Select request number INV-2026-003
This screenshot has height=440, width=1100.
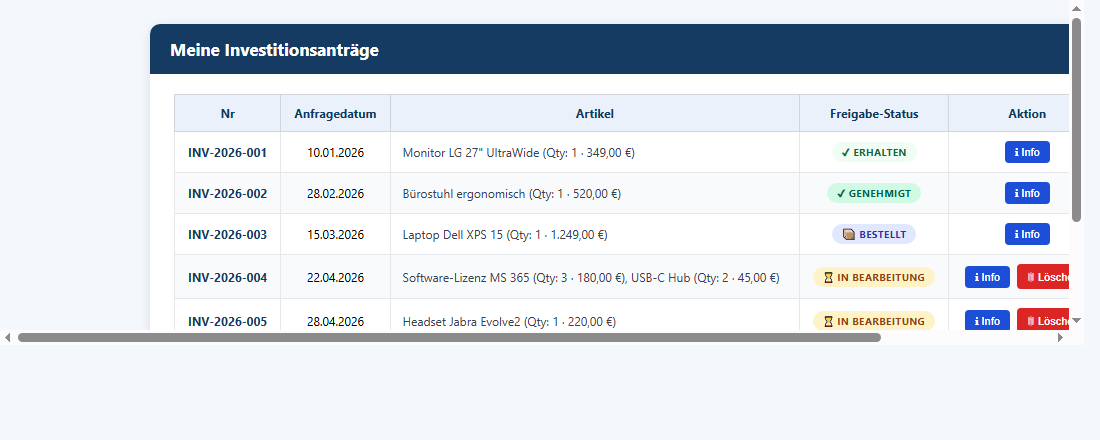click(227, 234)
